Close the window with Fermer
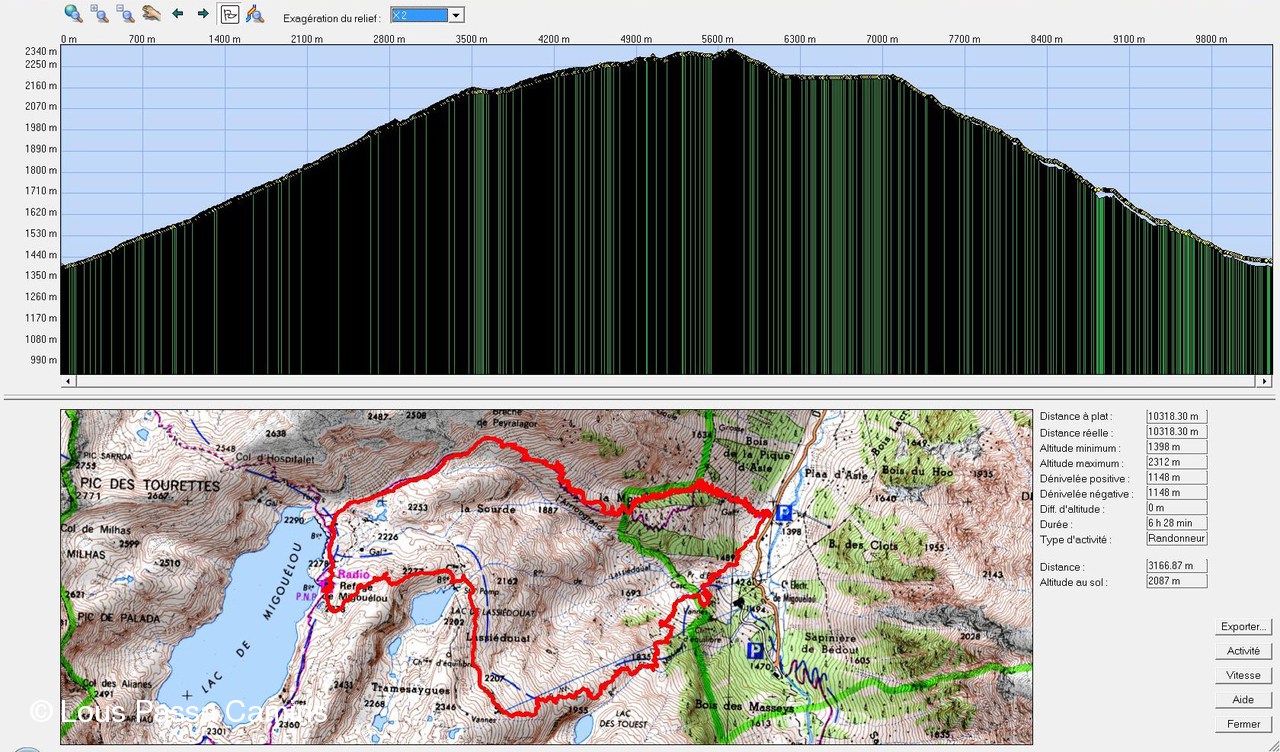This screenshot has height=752, width=1280. (x=1243, y=724)
